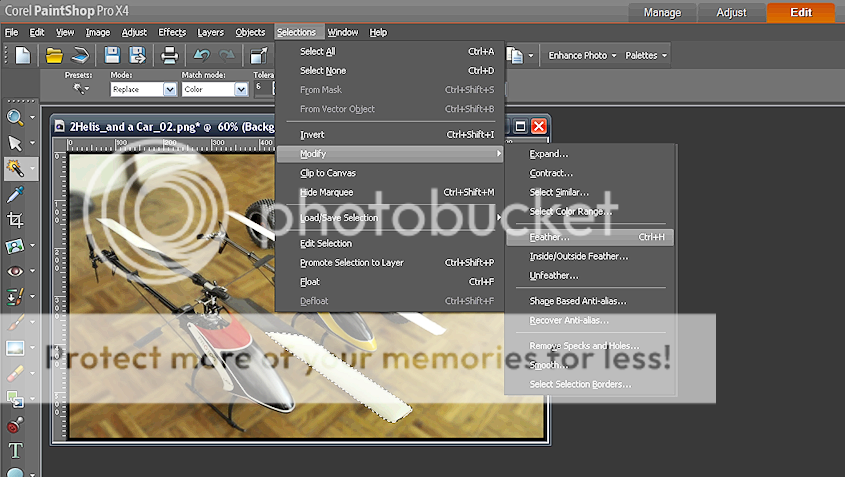The image size is (845, 477).
Task: Select the Dropper tool in toolbar
Action: [x=15, y=193]
